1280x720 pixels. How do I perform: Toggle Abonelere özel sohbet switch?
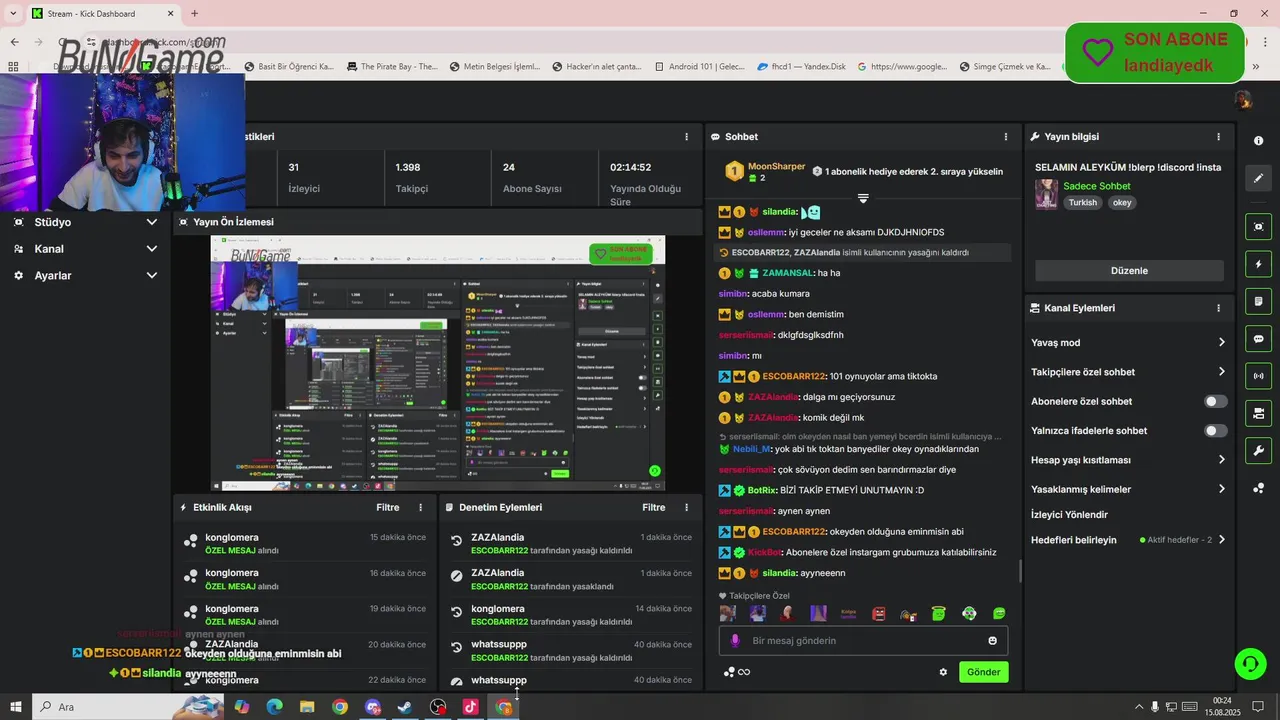[1216, 401]
